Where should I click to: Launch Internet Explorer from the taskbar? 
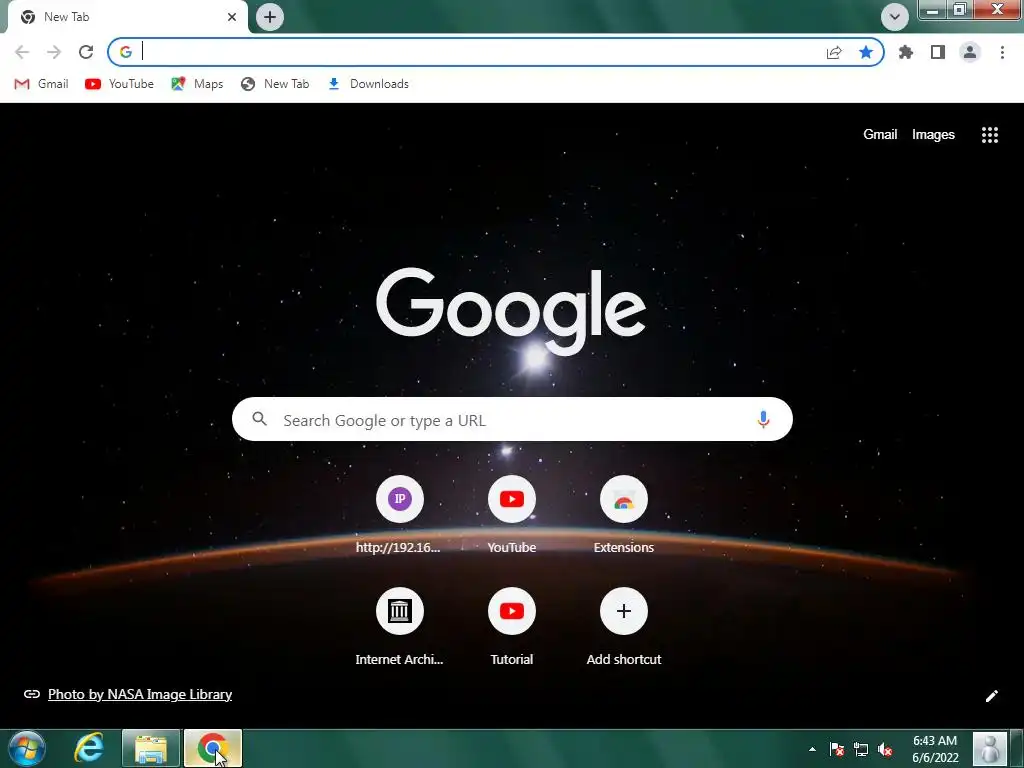[88, 748]
